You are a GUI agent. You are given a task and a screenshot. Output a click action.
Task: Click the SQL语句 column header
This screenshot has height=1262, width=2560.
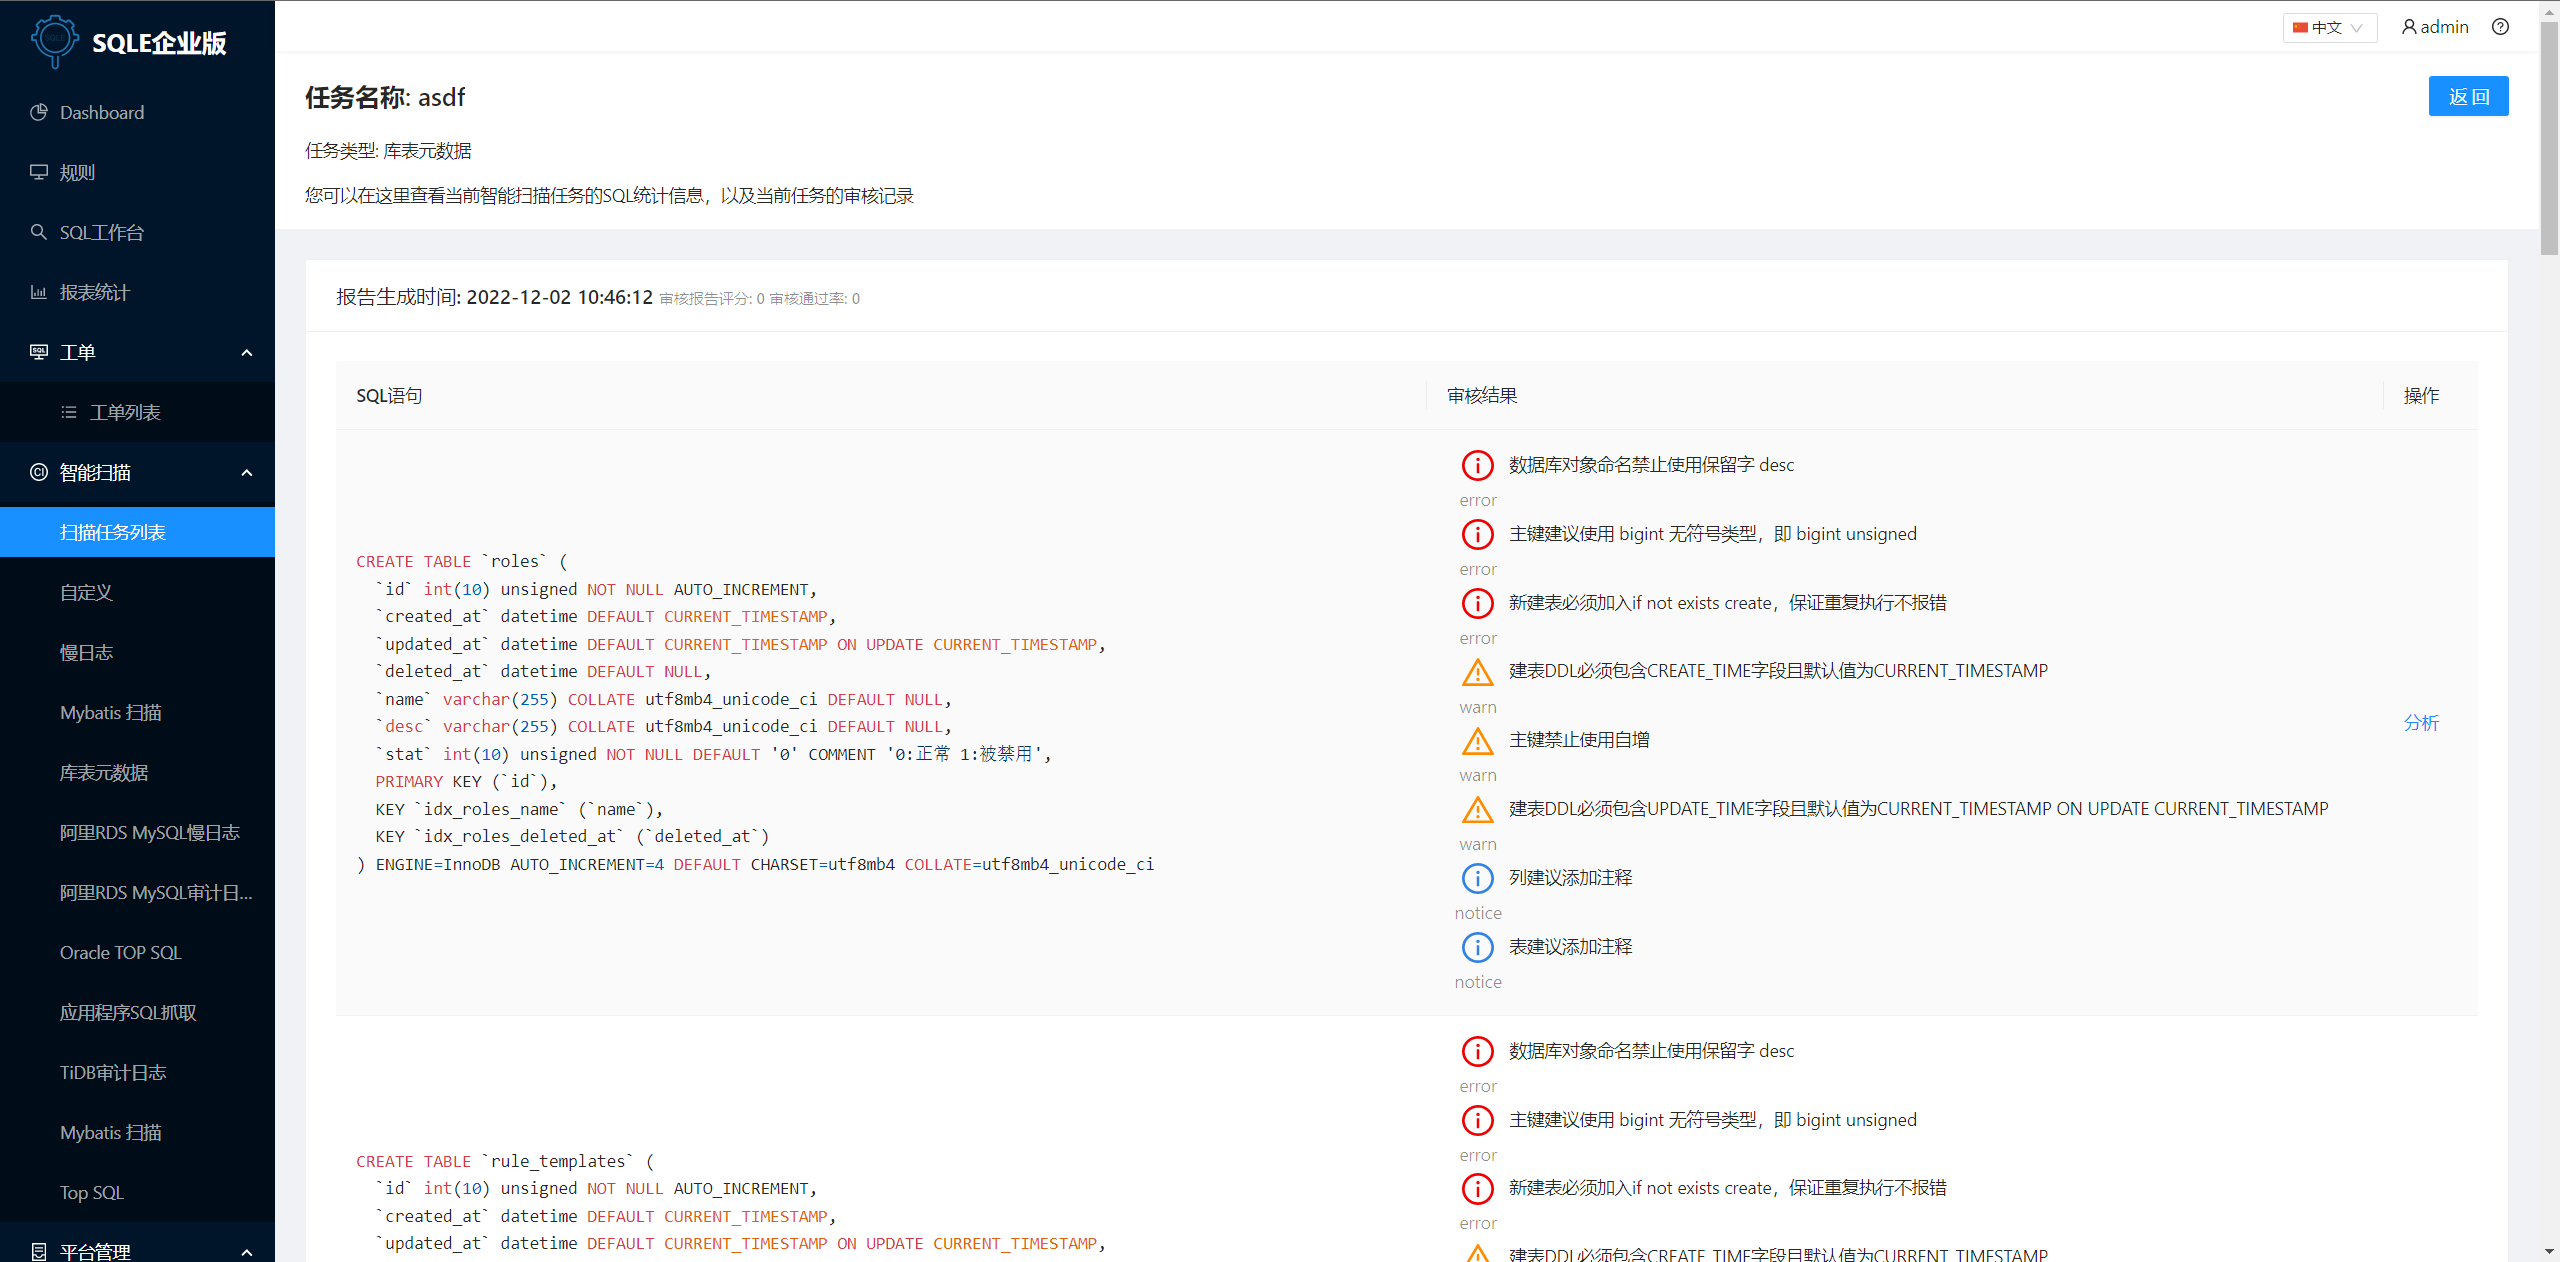point(389,396)
